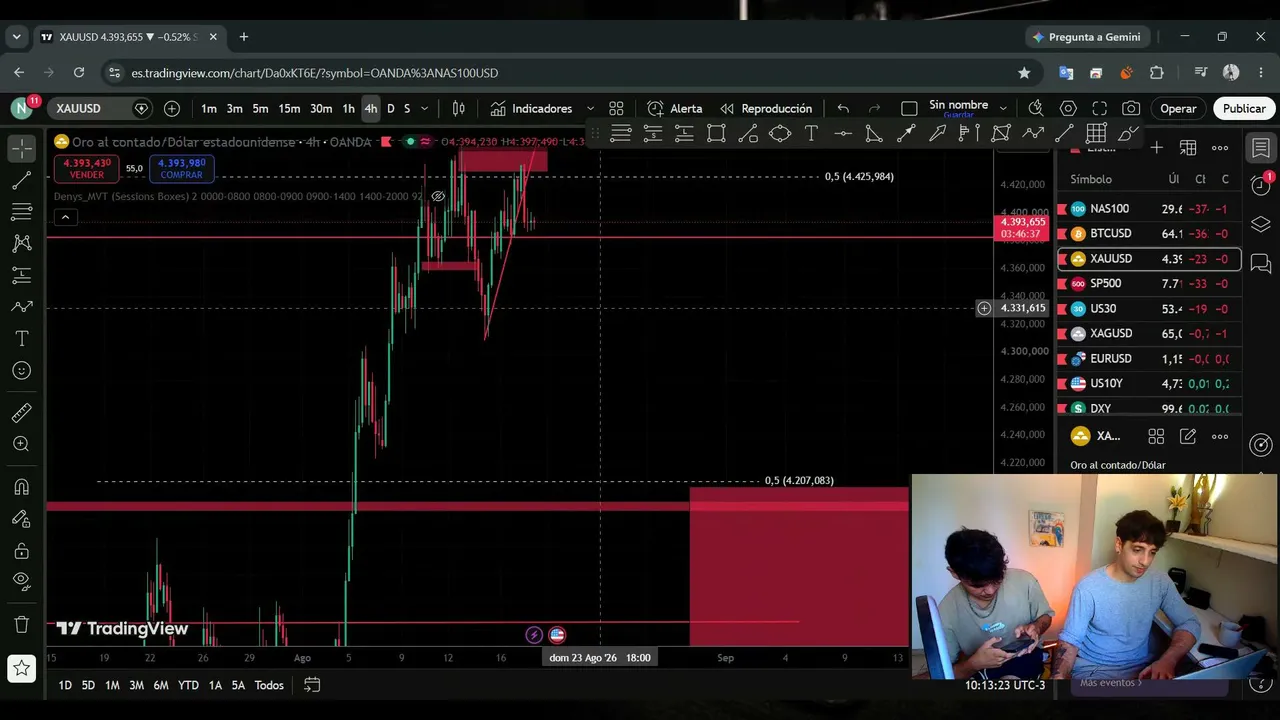Expand the Sin nombre layout dropdown
Screen dimensions: 1280x720
(1003, 108)
